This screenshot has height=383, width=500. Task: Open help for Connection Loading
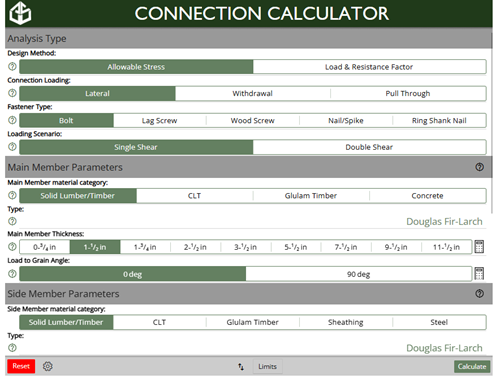[12, 93]
